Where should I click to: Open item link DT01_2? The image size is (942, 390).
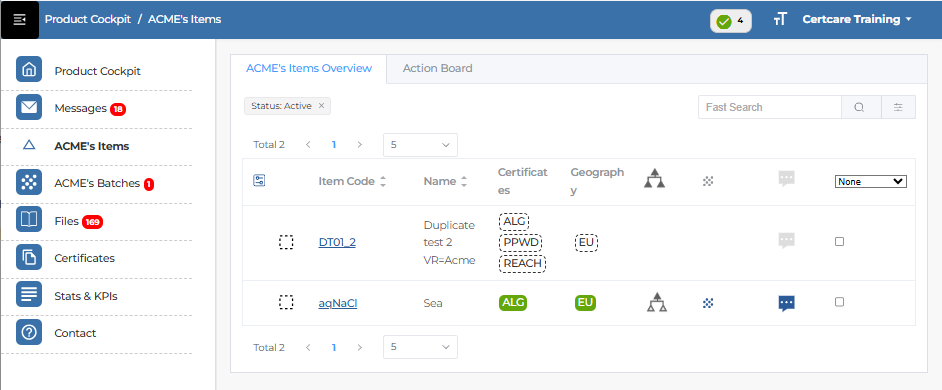pos(337,242)
